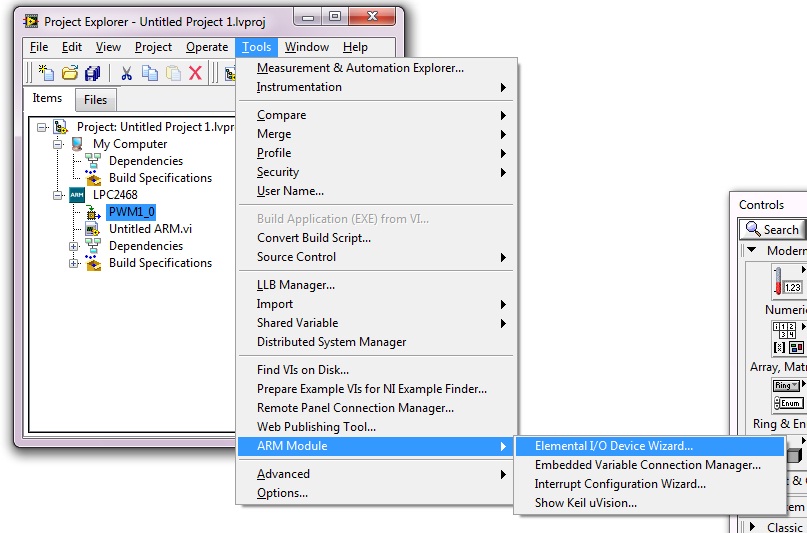Select the Items tab
This screenshot has height=533, width=807.
[47, 98]
